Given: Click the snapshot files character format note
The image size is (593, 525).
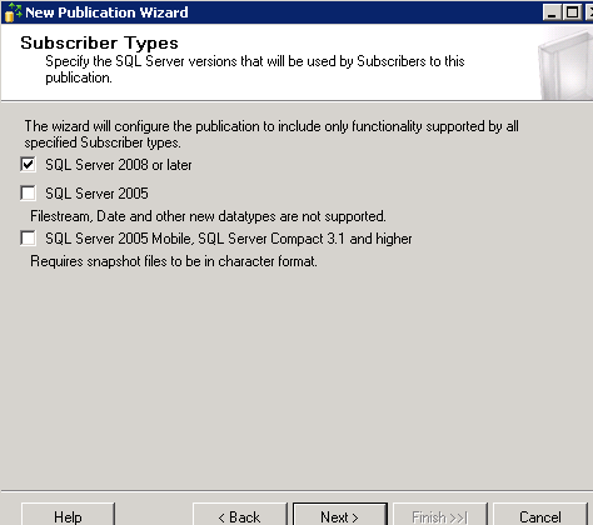Looking at the screenshot, I should (174, 261).
